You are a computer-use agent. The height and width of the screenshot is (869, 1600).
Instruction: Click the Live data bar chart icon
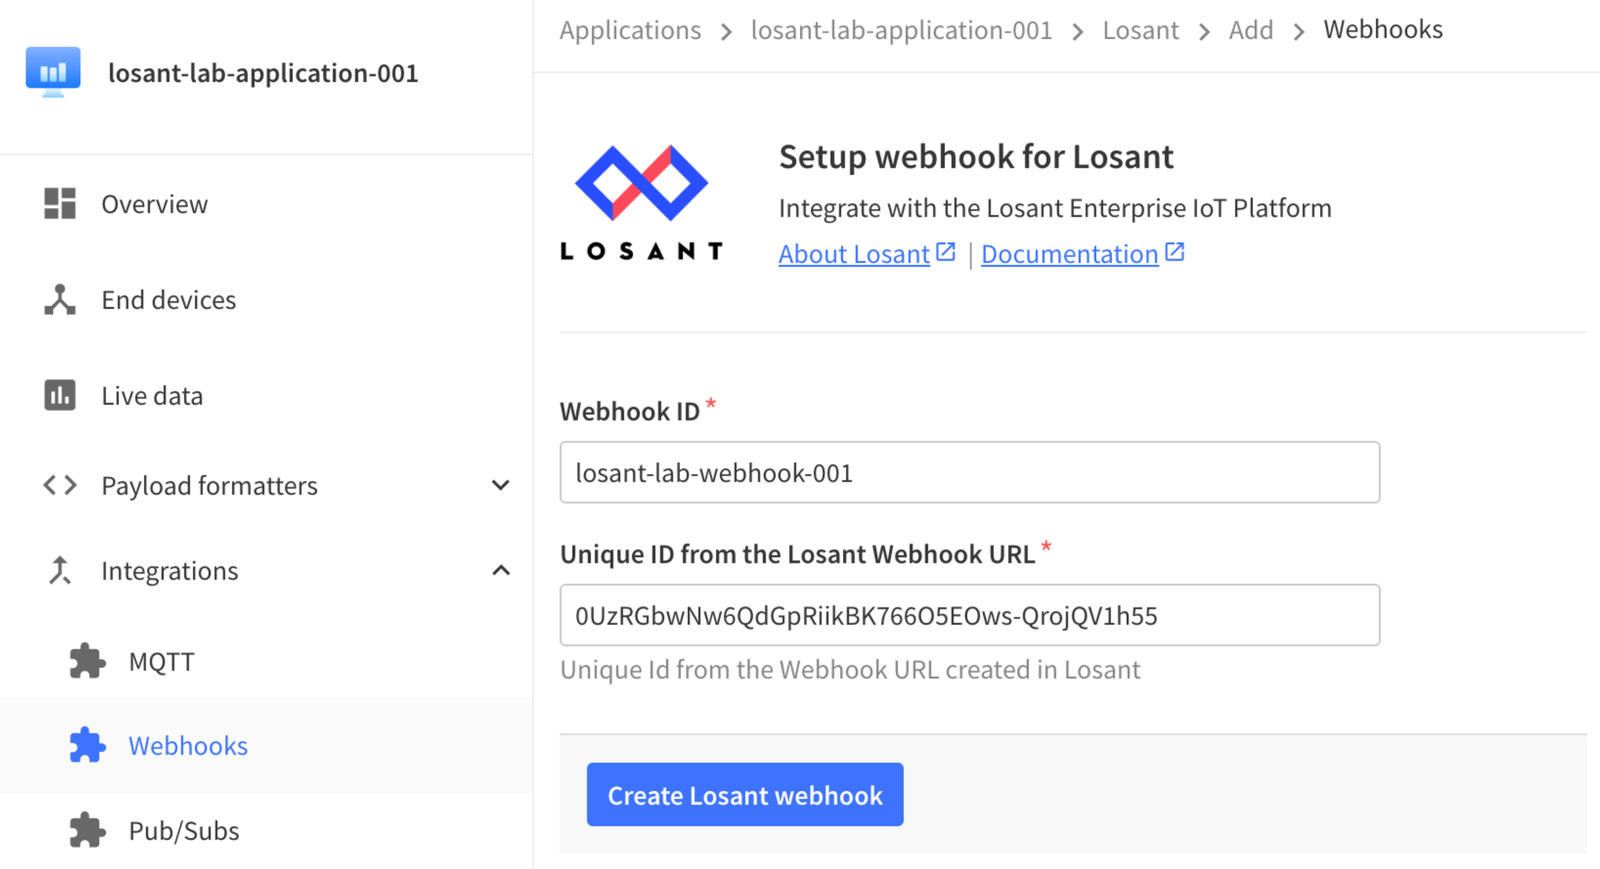60,395
